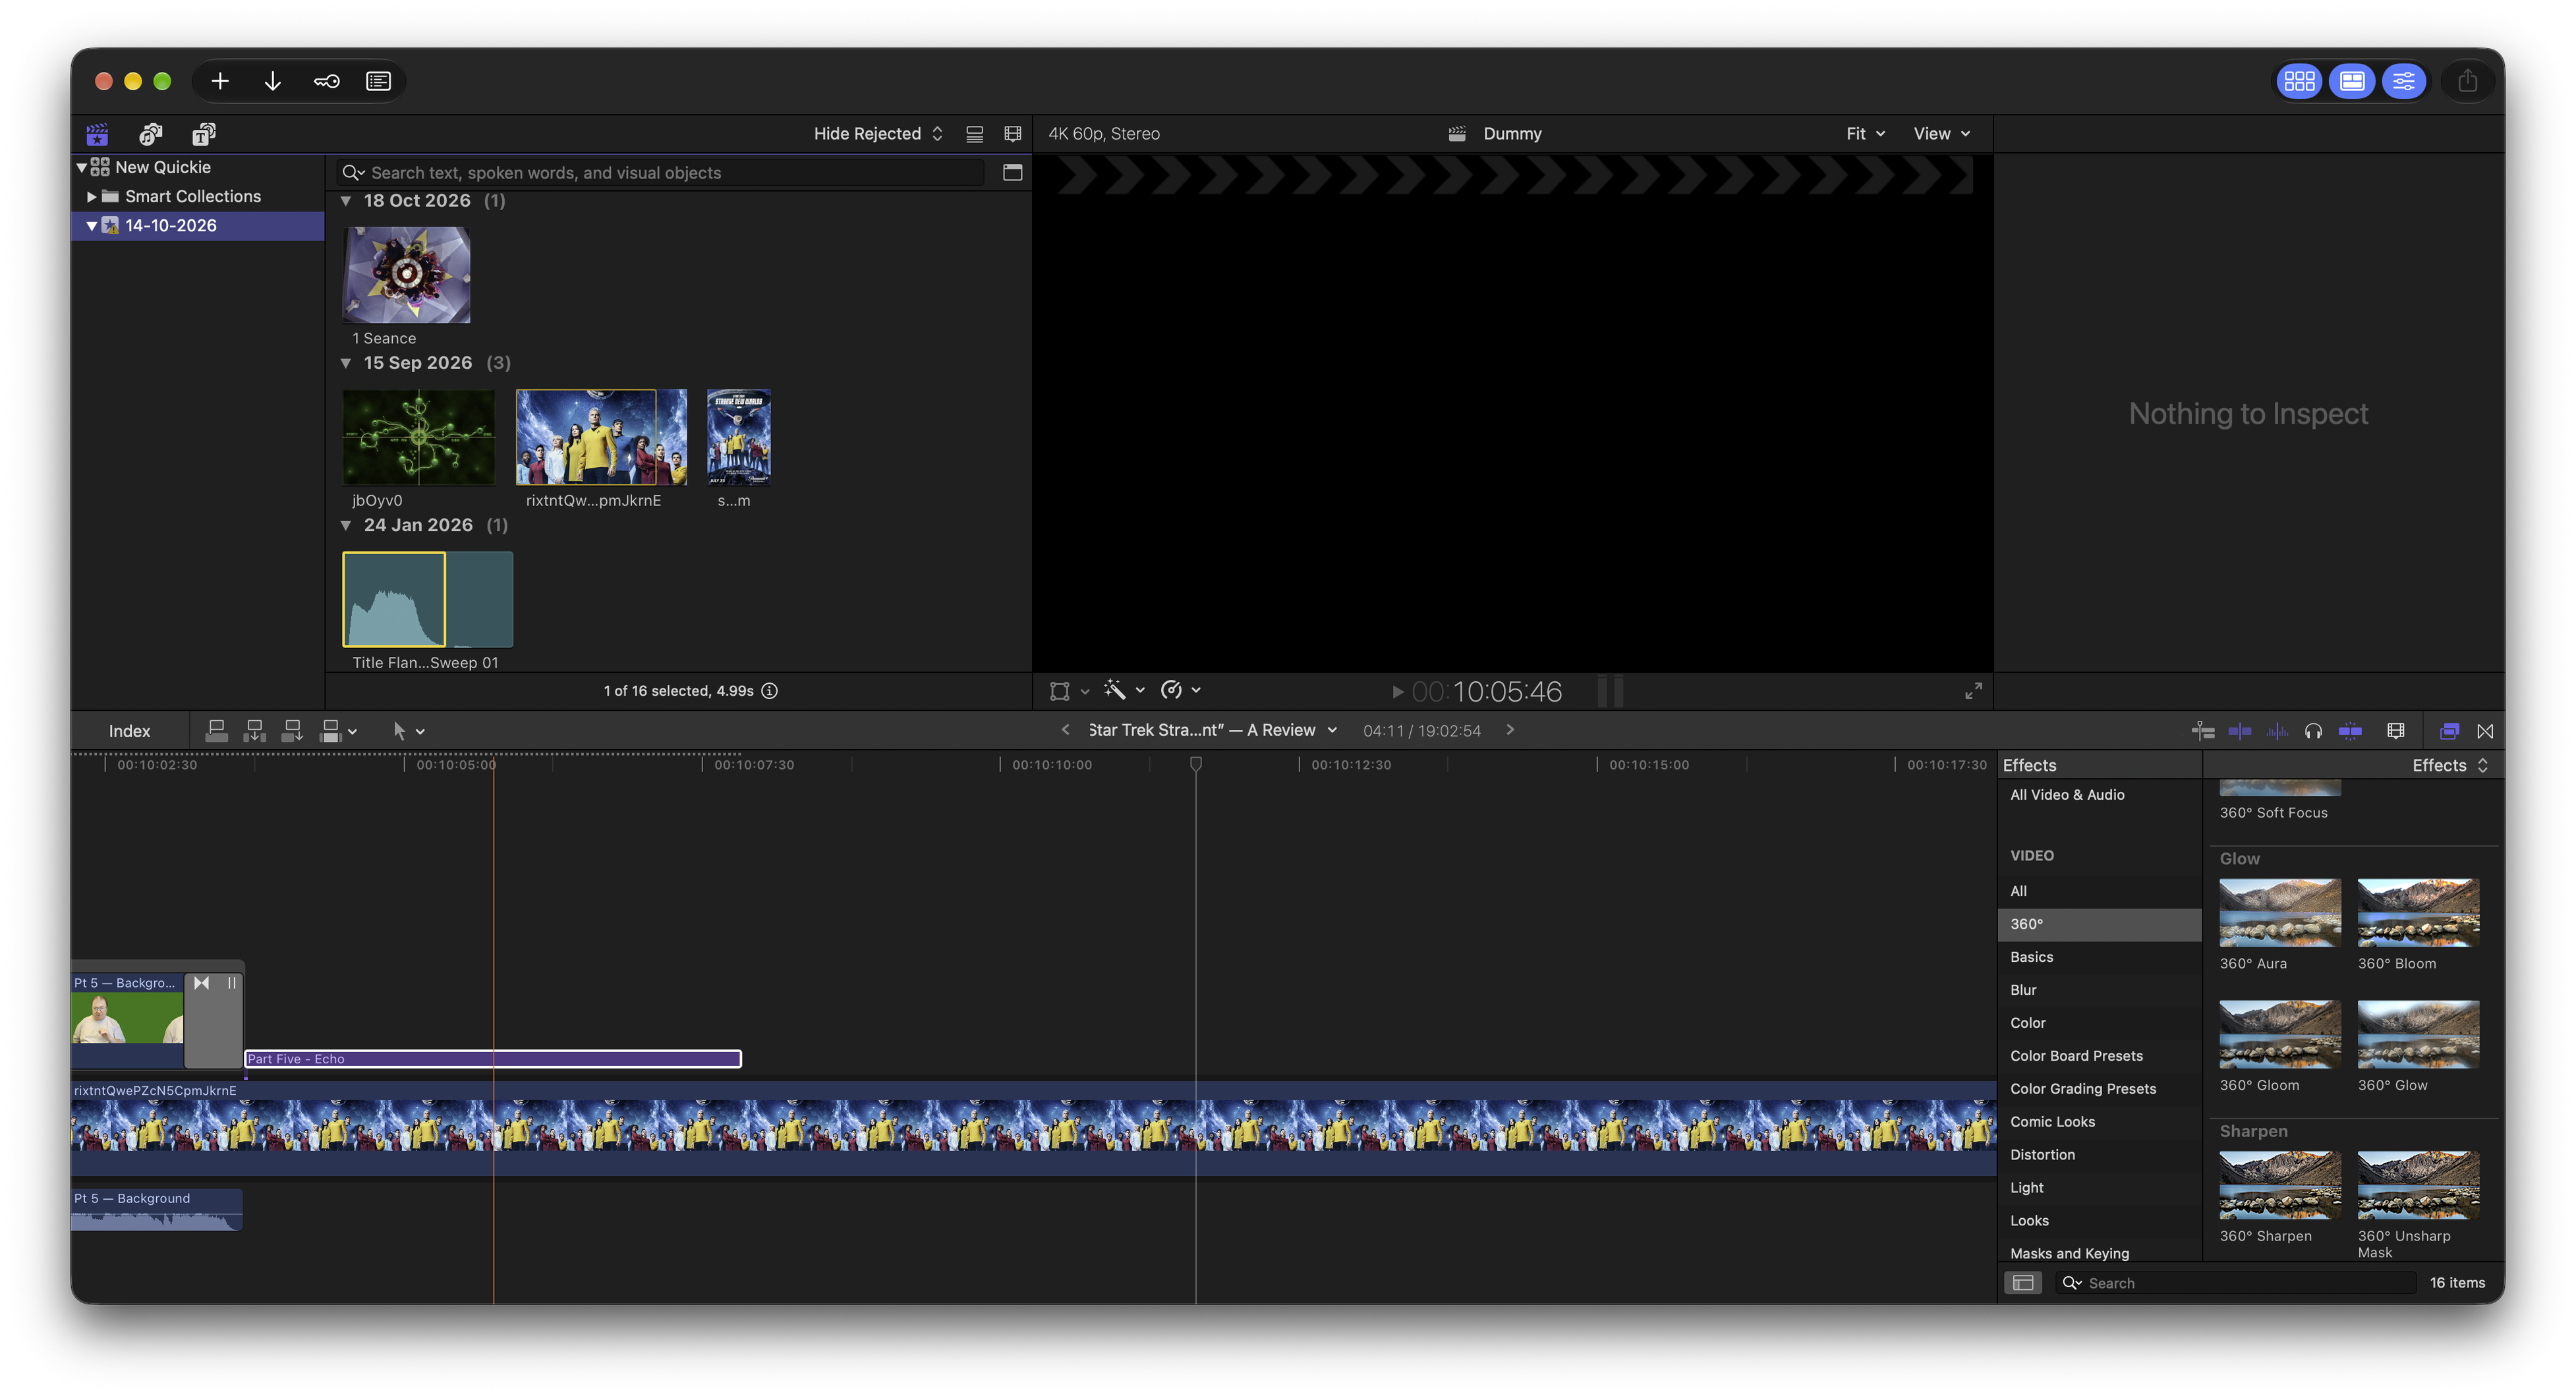The height and width of the screenshot is (1398, 2576).
Task: Open the Hide Rejected filter dropdown
Action: tap(877, 133)
